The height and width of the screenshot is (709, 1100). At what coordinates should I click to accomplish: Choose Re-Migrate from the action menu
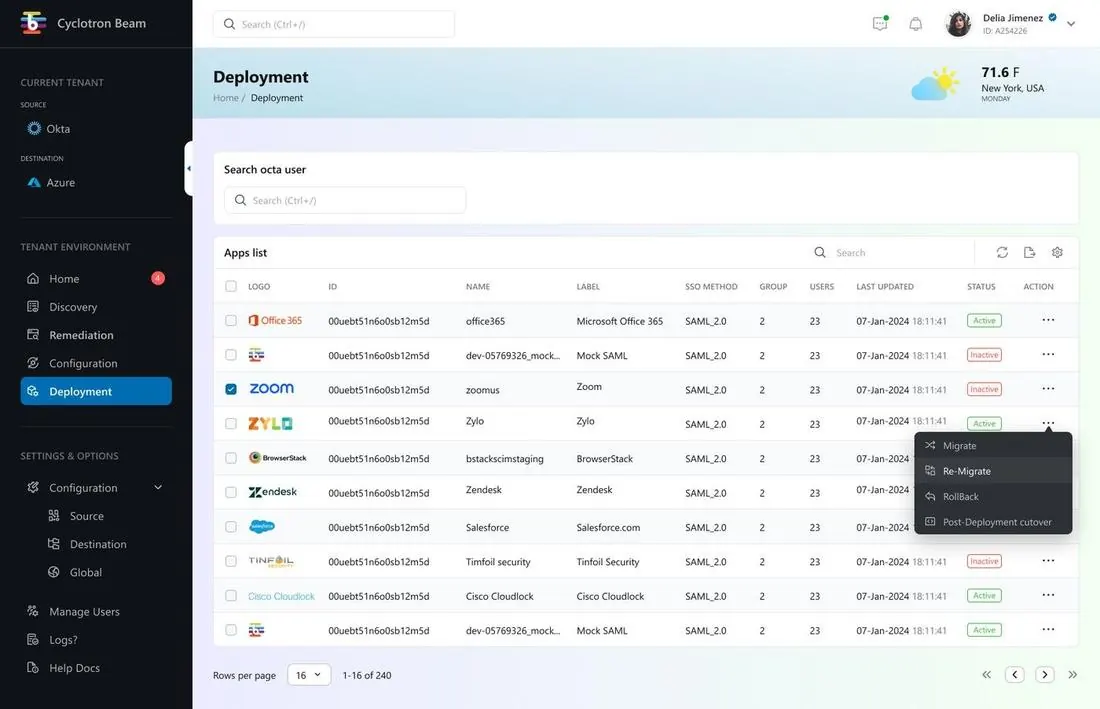tap(993, 471)
